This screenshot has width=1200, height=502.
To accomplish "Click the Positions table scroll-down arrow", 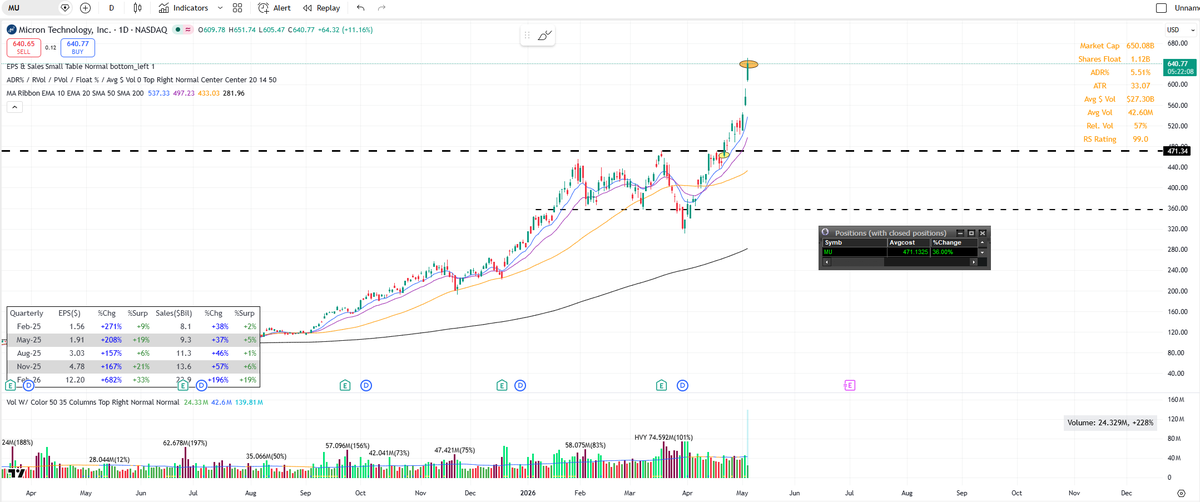I will [982, 252].
